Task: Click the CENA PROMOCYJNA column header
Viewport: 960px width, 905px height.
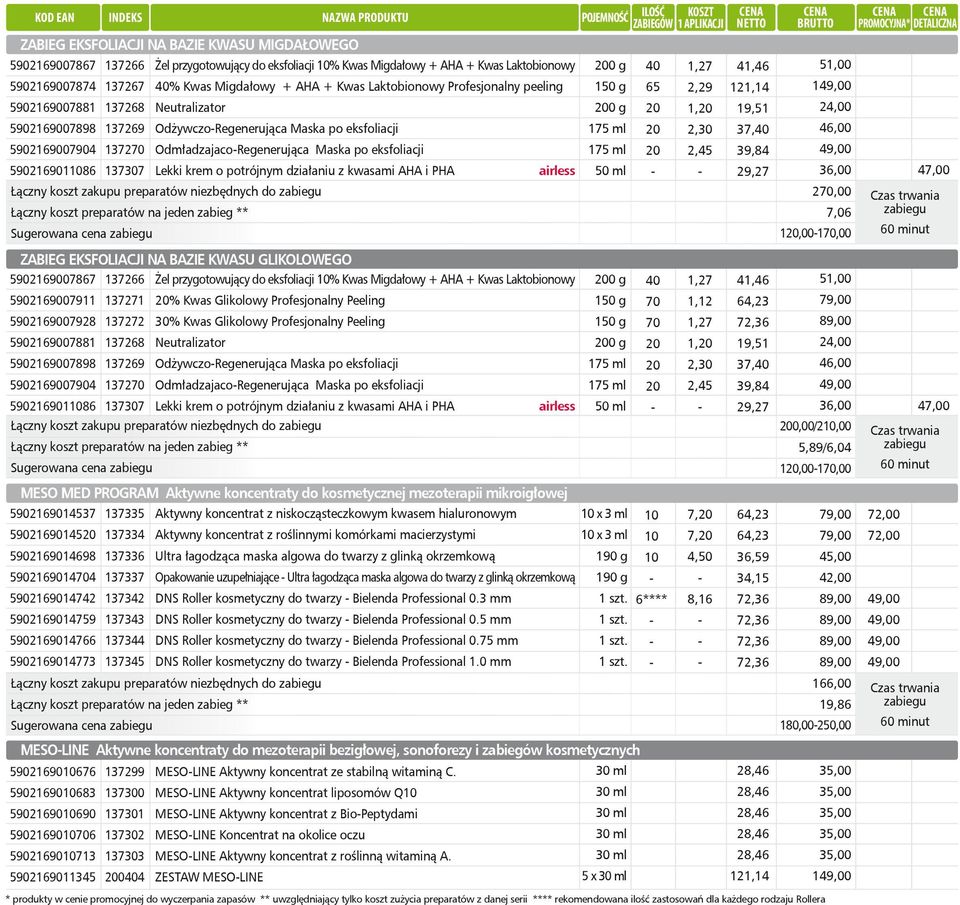Action: click(x=883, y=18)
